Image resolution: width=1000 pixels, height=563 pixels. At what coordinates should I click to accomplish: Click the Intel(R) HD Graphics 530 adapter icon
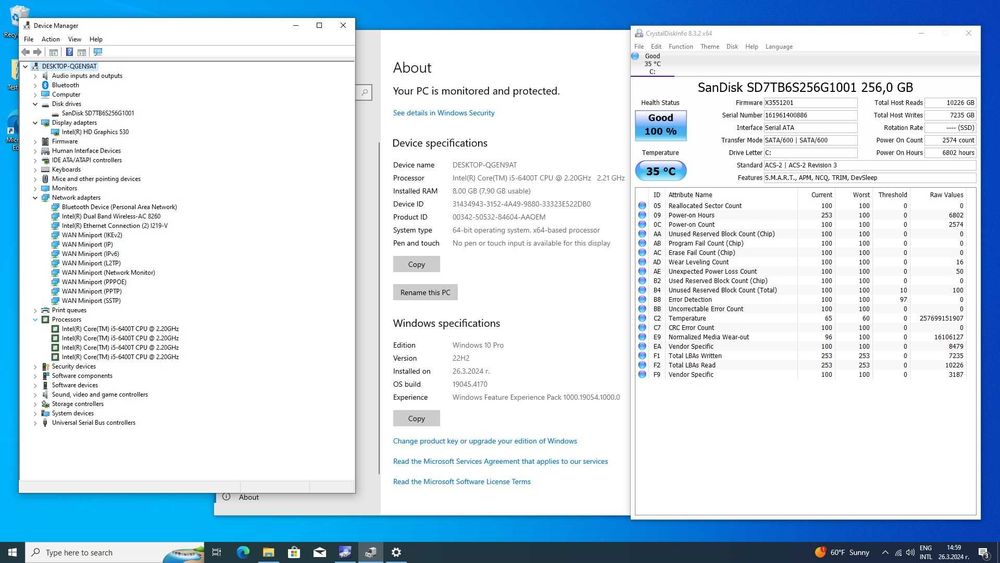pos(55,132)
